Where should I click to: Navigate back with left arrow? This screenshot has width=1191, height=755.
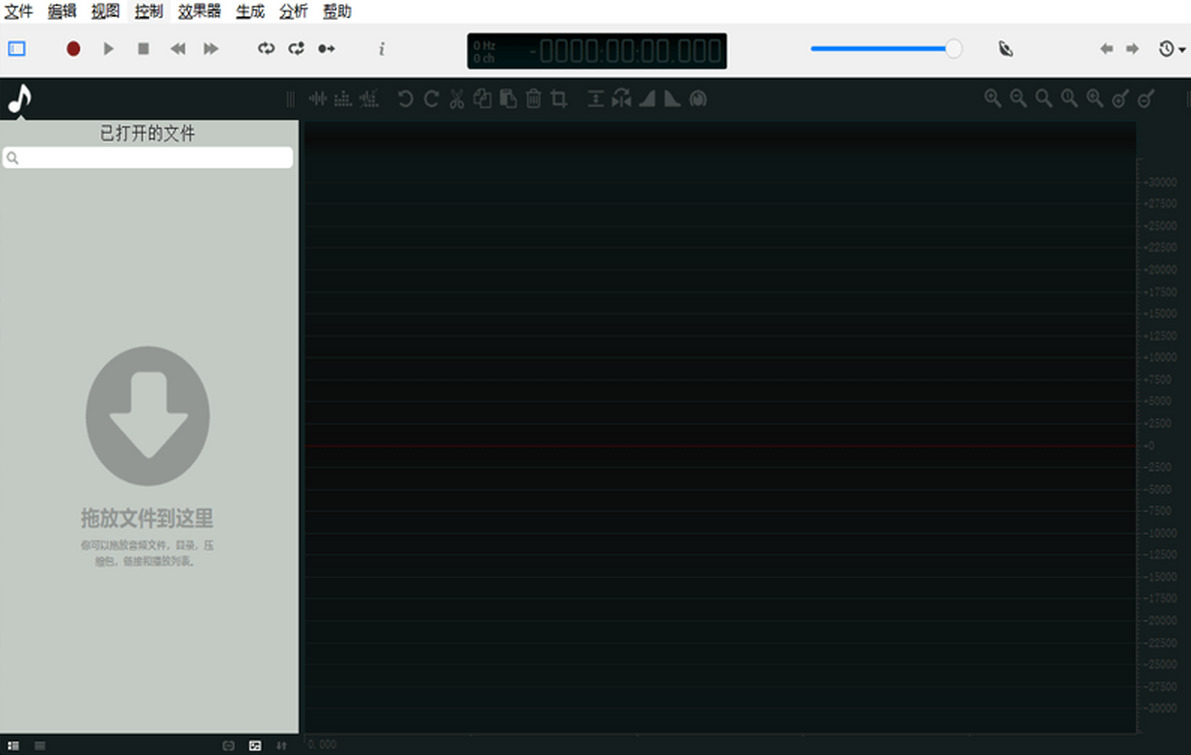tap(1107, 49)
